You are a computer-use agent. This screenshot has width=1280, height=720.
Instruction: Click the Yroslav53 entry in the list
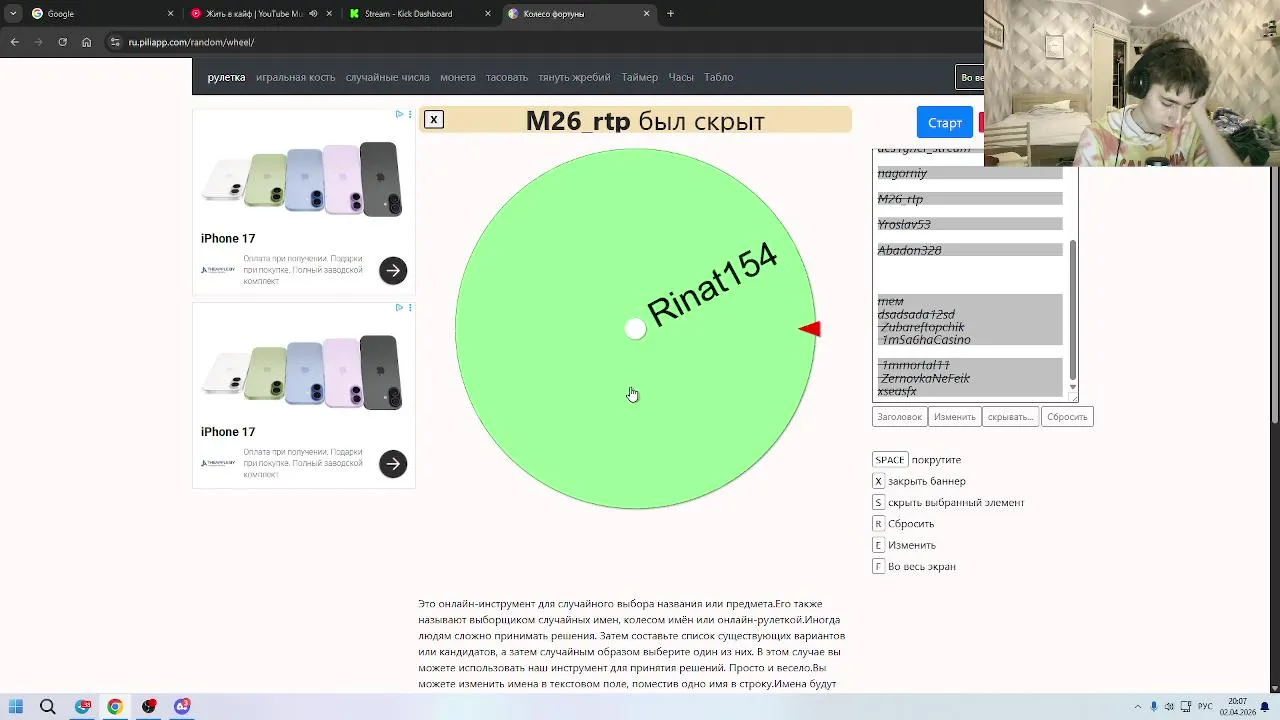point(970,224)
